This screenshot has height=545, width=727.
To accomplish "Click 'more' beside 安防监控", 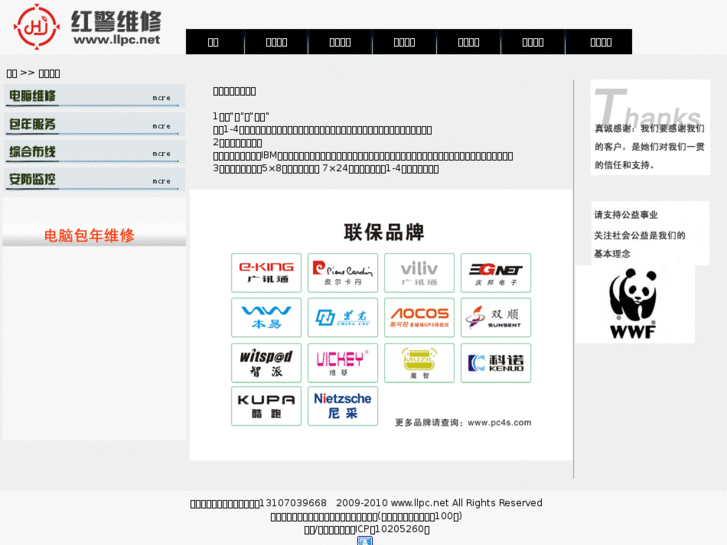I will pyautogui.click(x=161, y=181).
